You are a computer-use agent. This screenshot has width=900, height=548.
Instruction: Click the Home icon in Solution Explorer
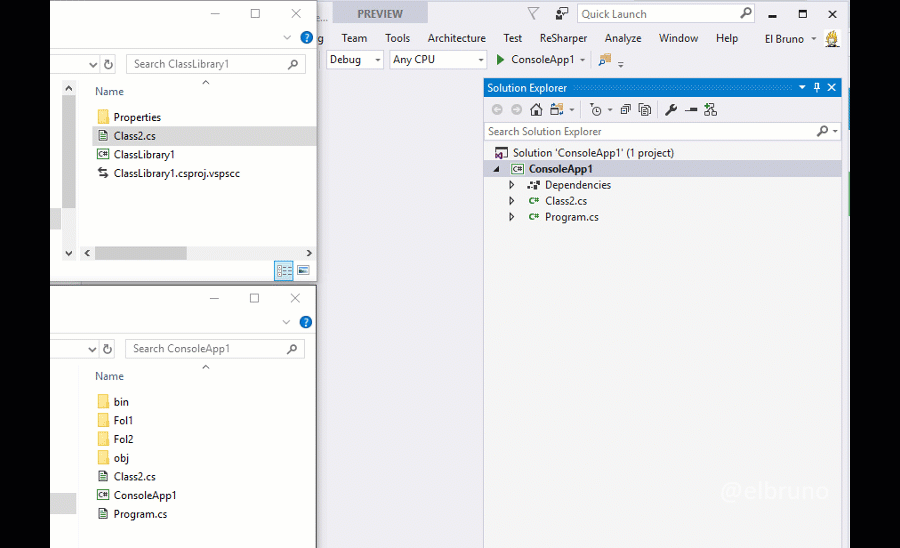536,110
